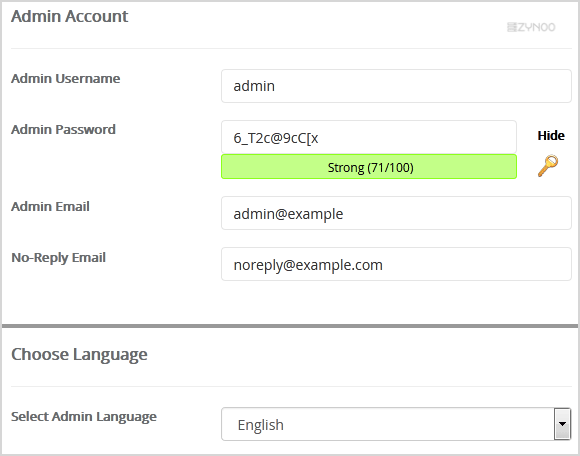The height and width of the screenshot is (456, 580).
Task: Click the word admin in username box
Action: [x=254, y=86]
